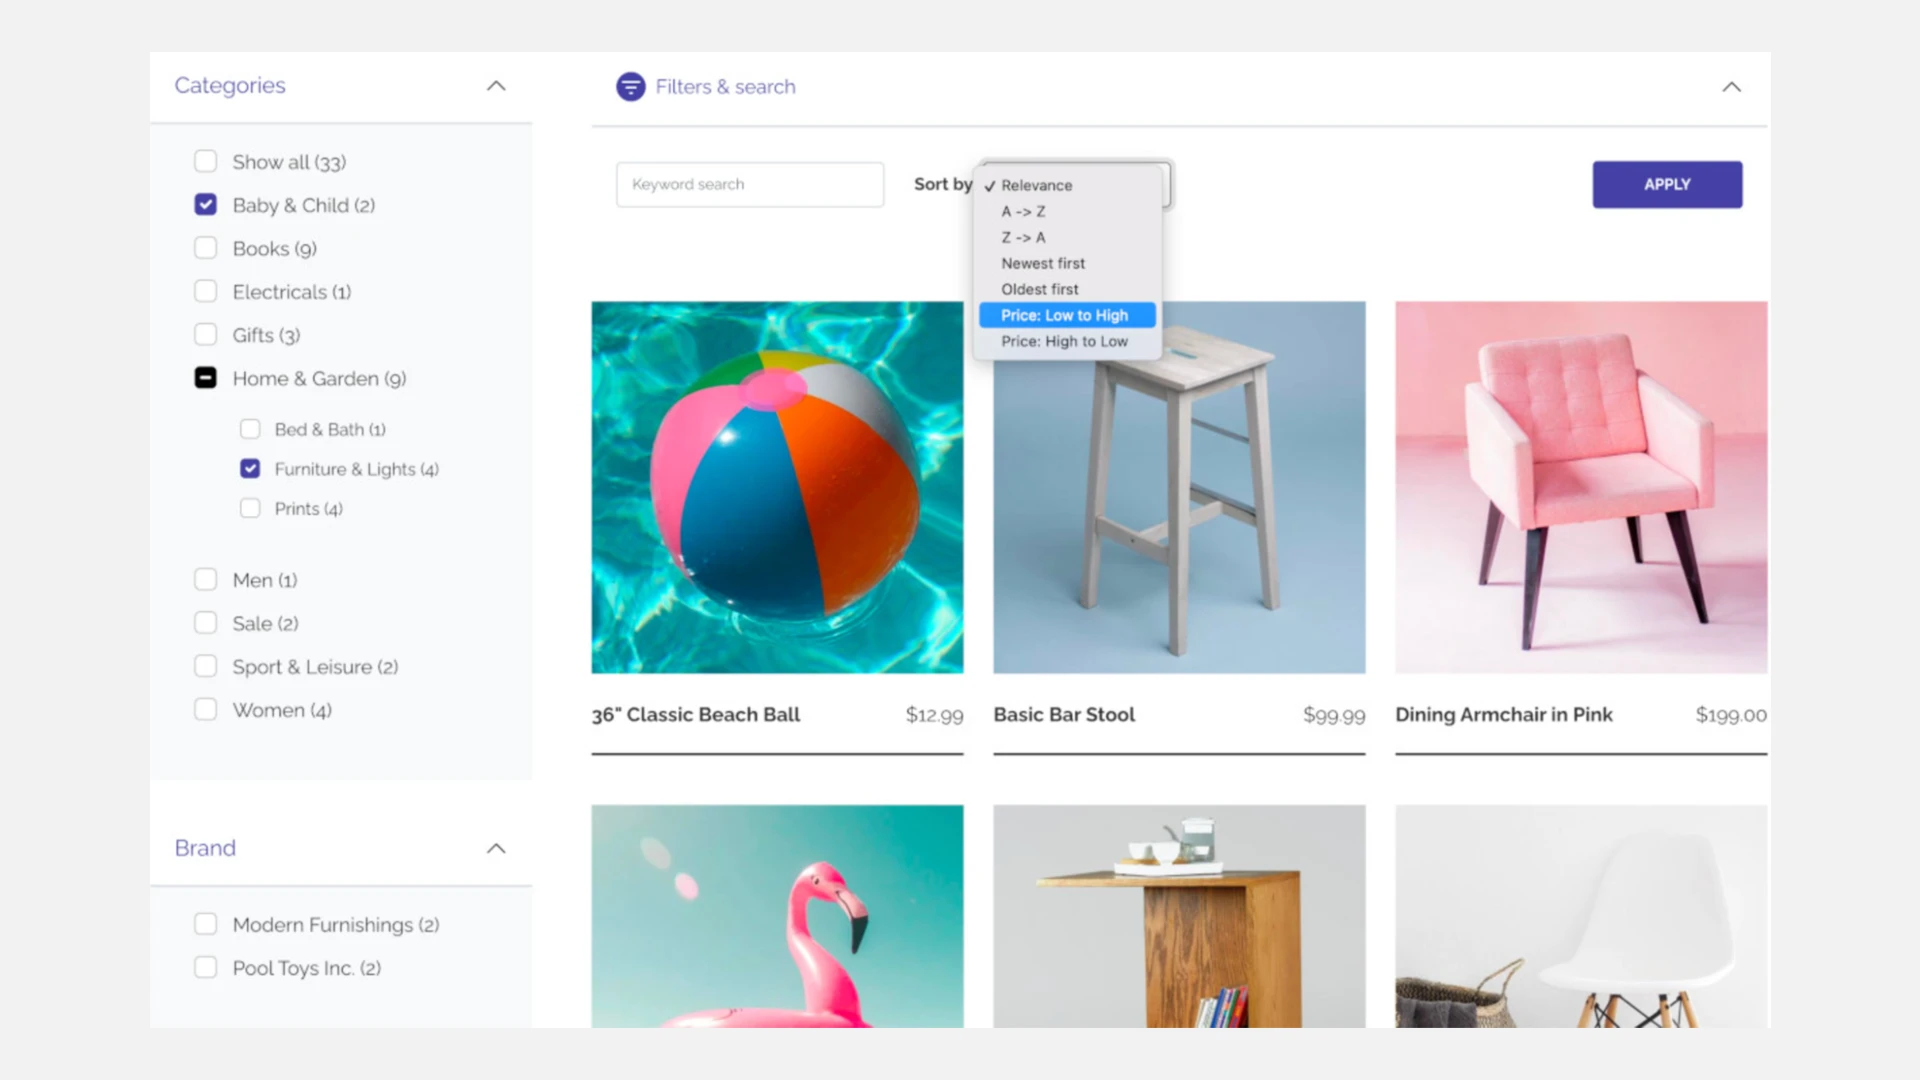This screenshot has height=1080, width=1920.
Task: Check the Show all (33) checkbox
Action: pos(205,161)
